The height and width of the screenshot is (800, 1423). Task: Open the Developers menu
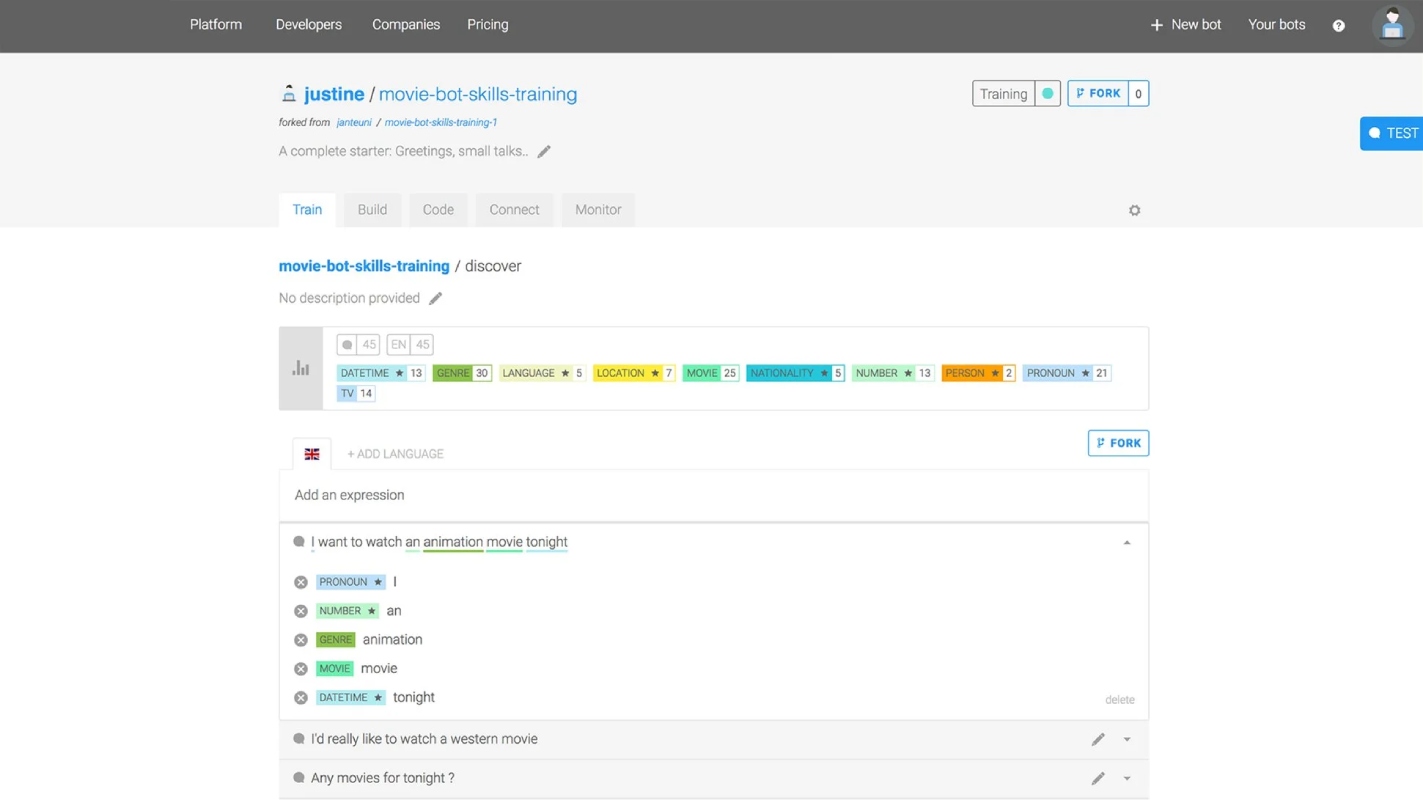click(309, 25)
